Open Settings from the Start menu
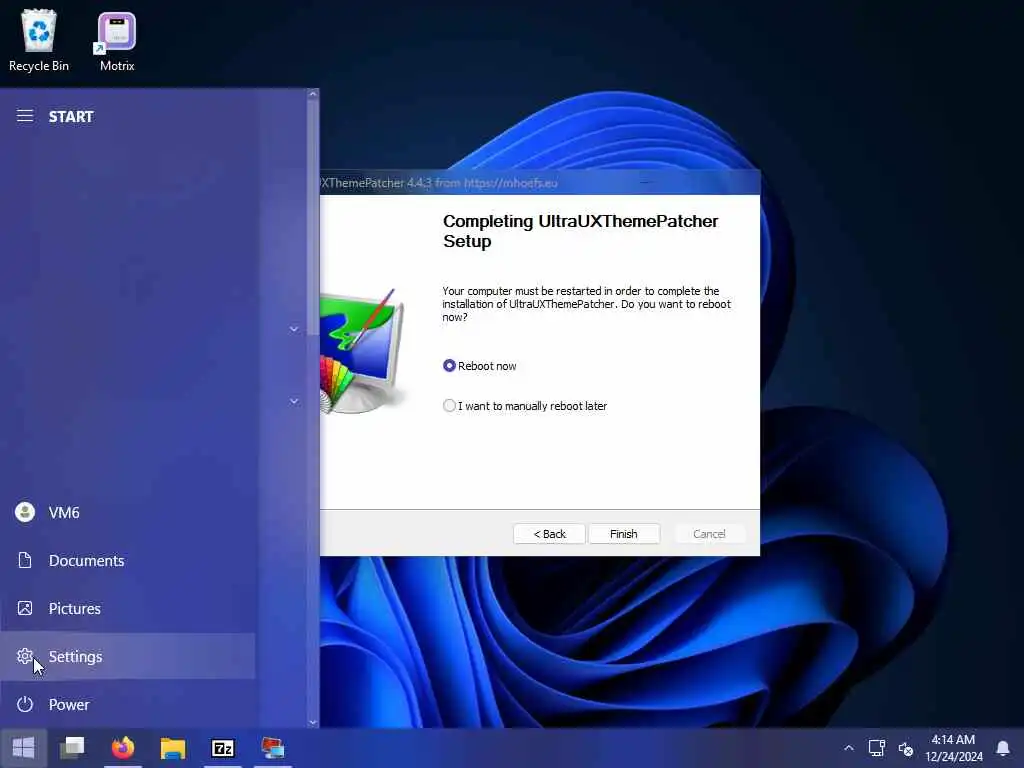Screen dimensions: 1024x768 (x=127, y=656)
